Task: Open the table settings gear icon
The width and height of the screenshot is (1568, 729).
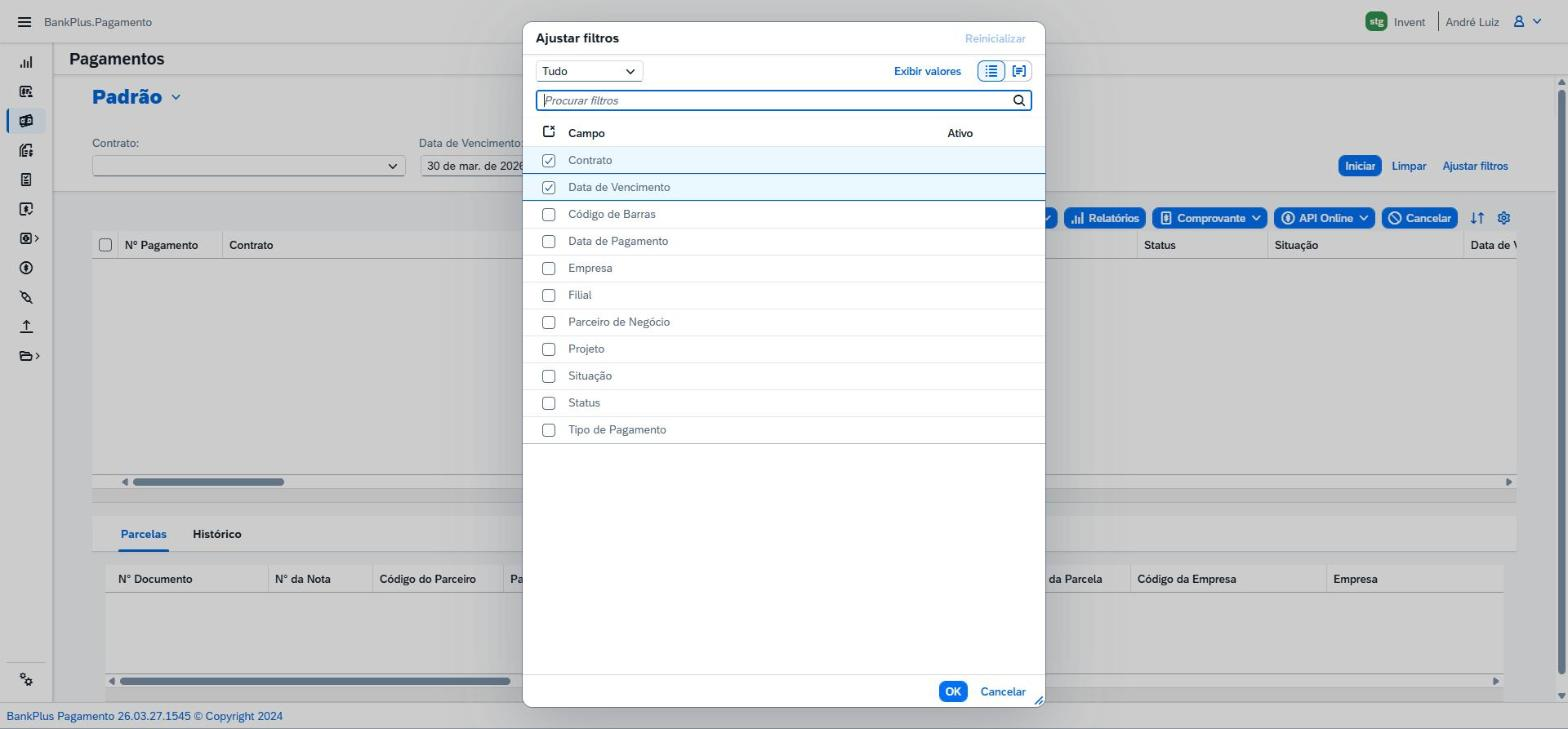Action: pos(1503,218)
